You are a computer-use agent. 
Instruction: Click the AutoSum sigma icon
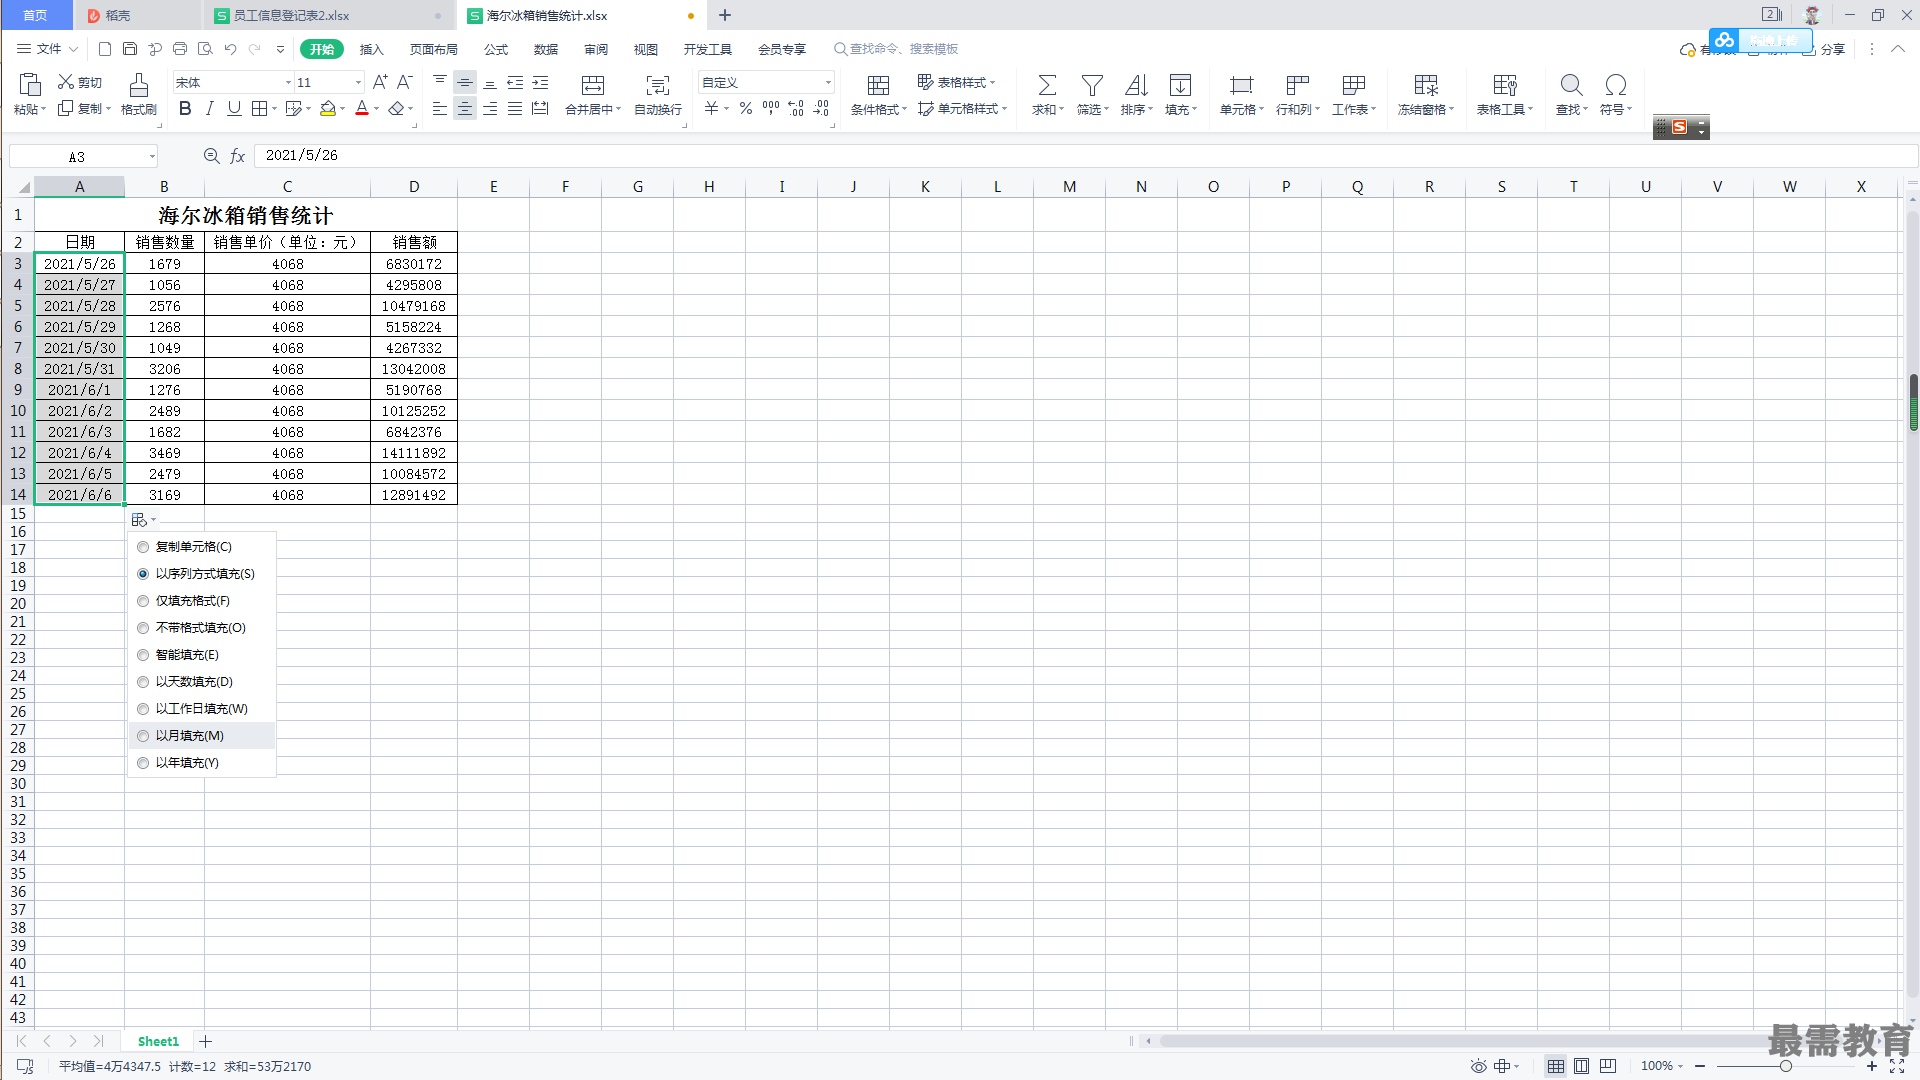click(1047, 85)
